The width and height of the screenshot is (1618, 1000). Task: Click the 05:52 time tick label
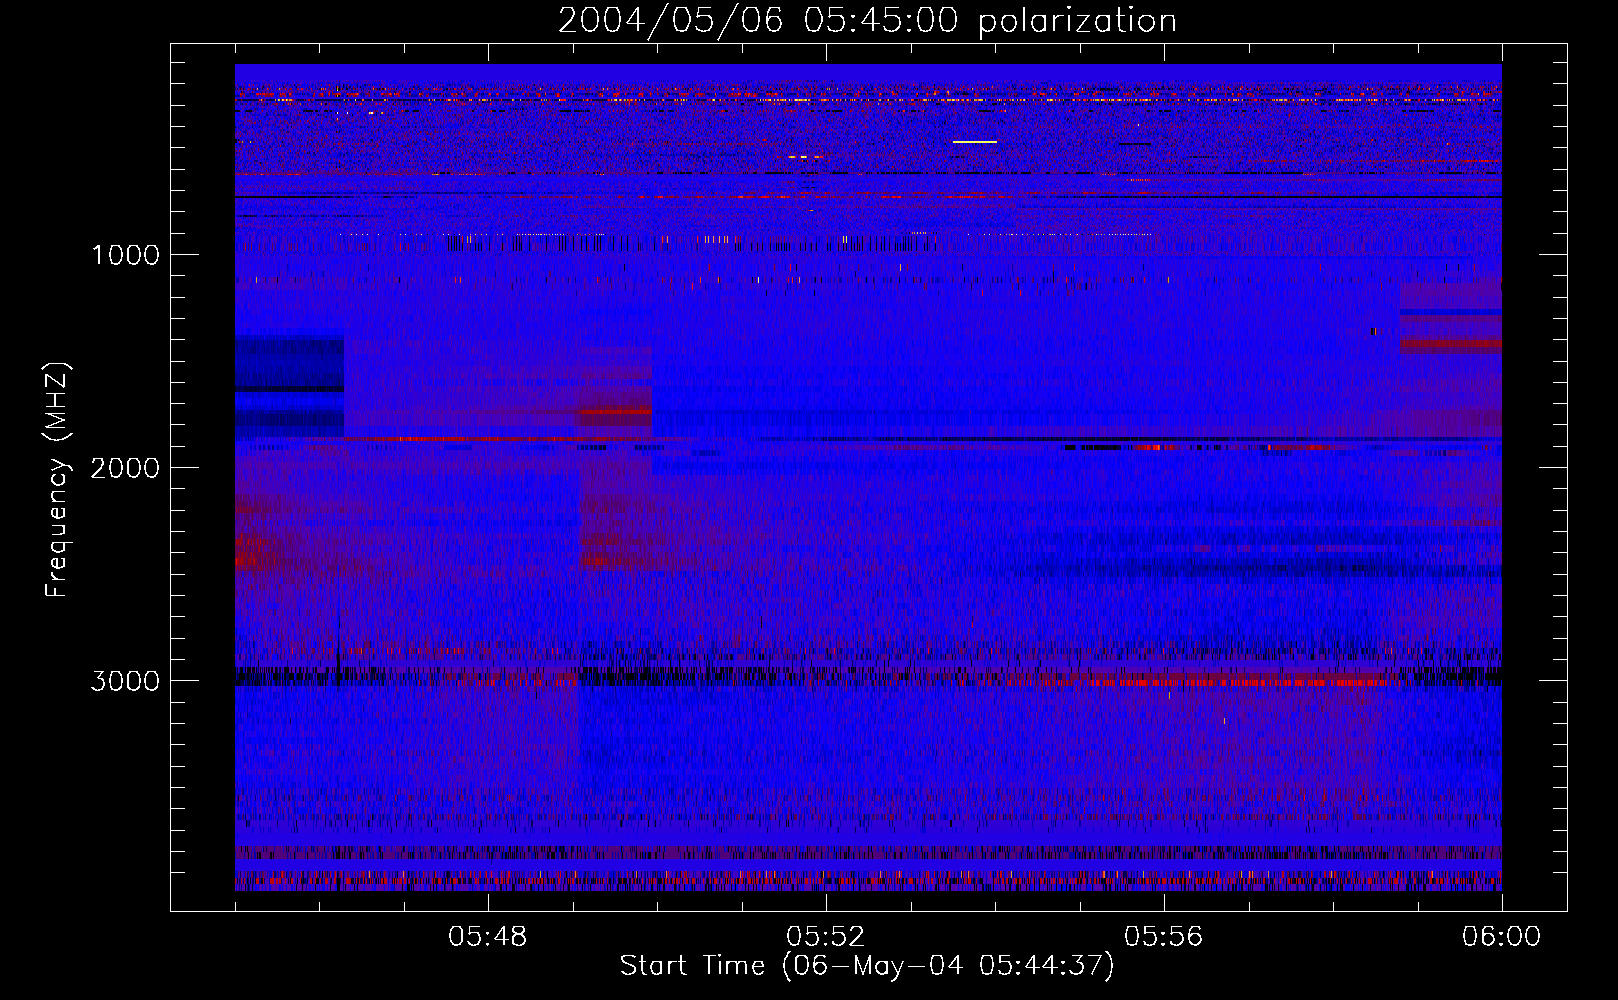click(826, 937)
